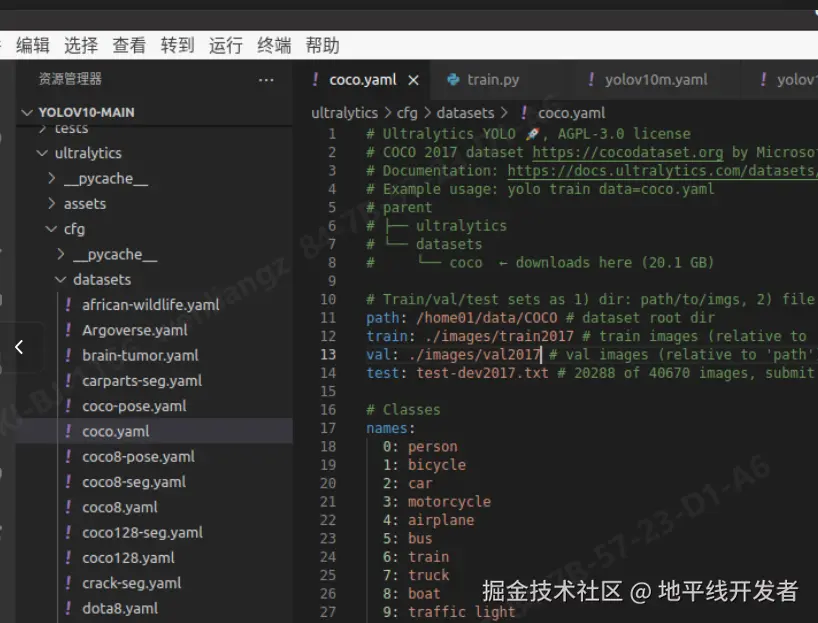This screenshot has width=818, height=623.
Task: Click the left-pointing back arrow
Action: coord(19,347)
